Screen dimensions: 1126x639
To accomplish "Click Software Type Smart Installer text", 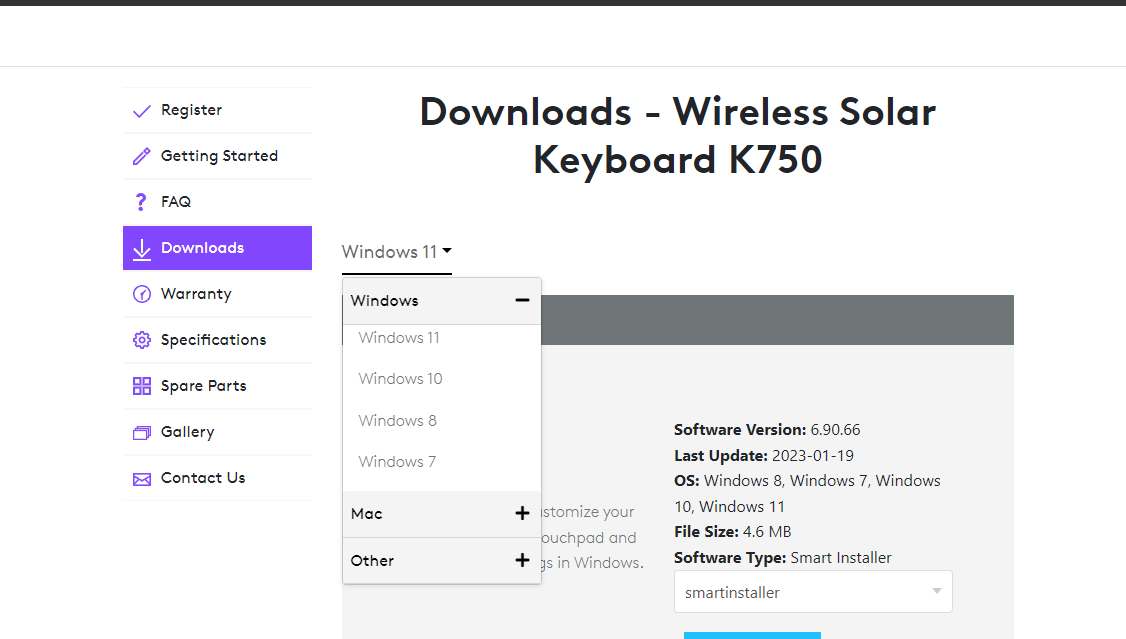I will click(782, 558).
